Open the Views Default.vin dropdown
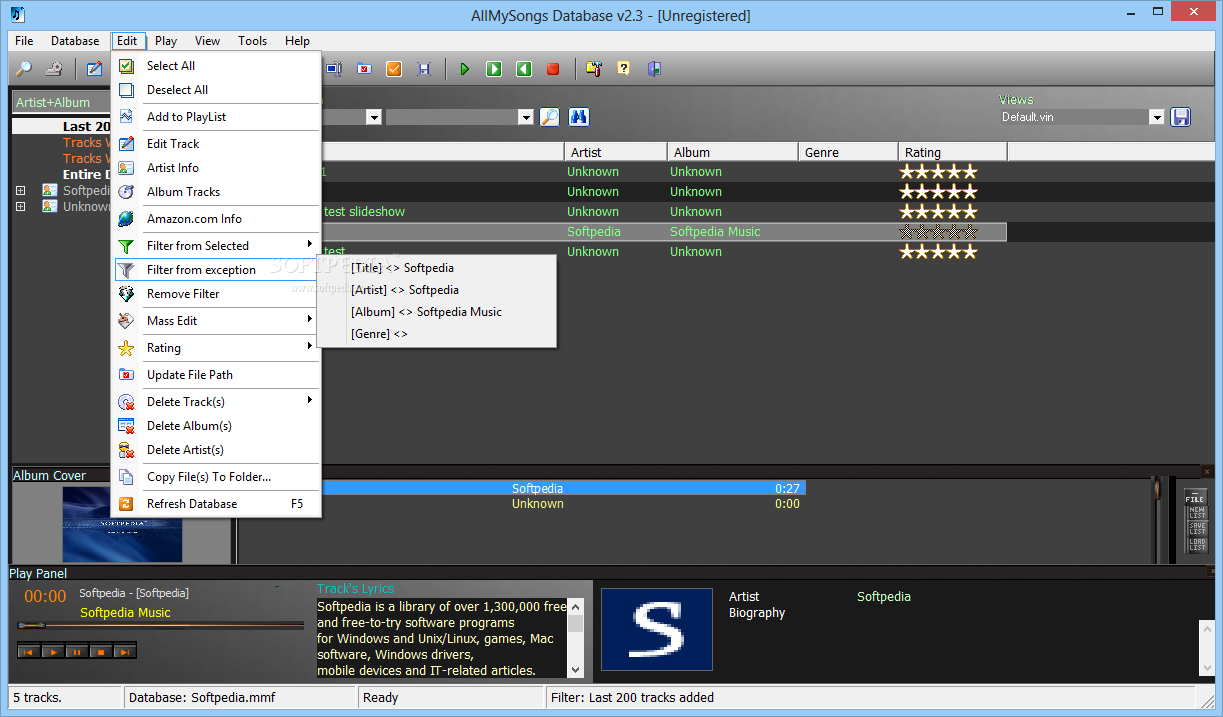This screenshot has height=717, width=1223. (1157, 117)
